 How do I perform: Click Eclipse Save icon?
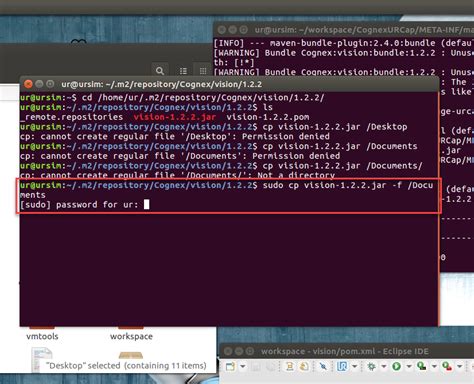[256, 366]
